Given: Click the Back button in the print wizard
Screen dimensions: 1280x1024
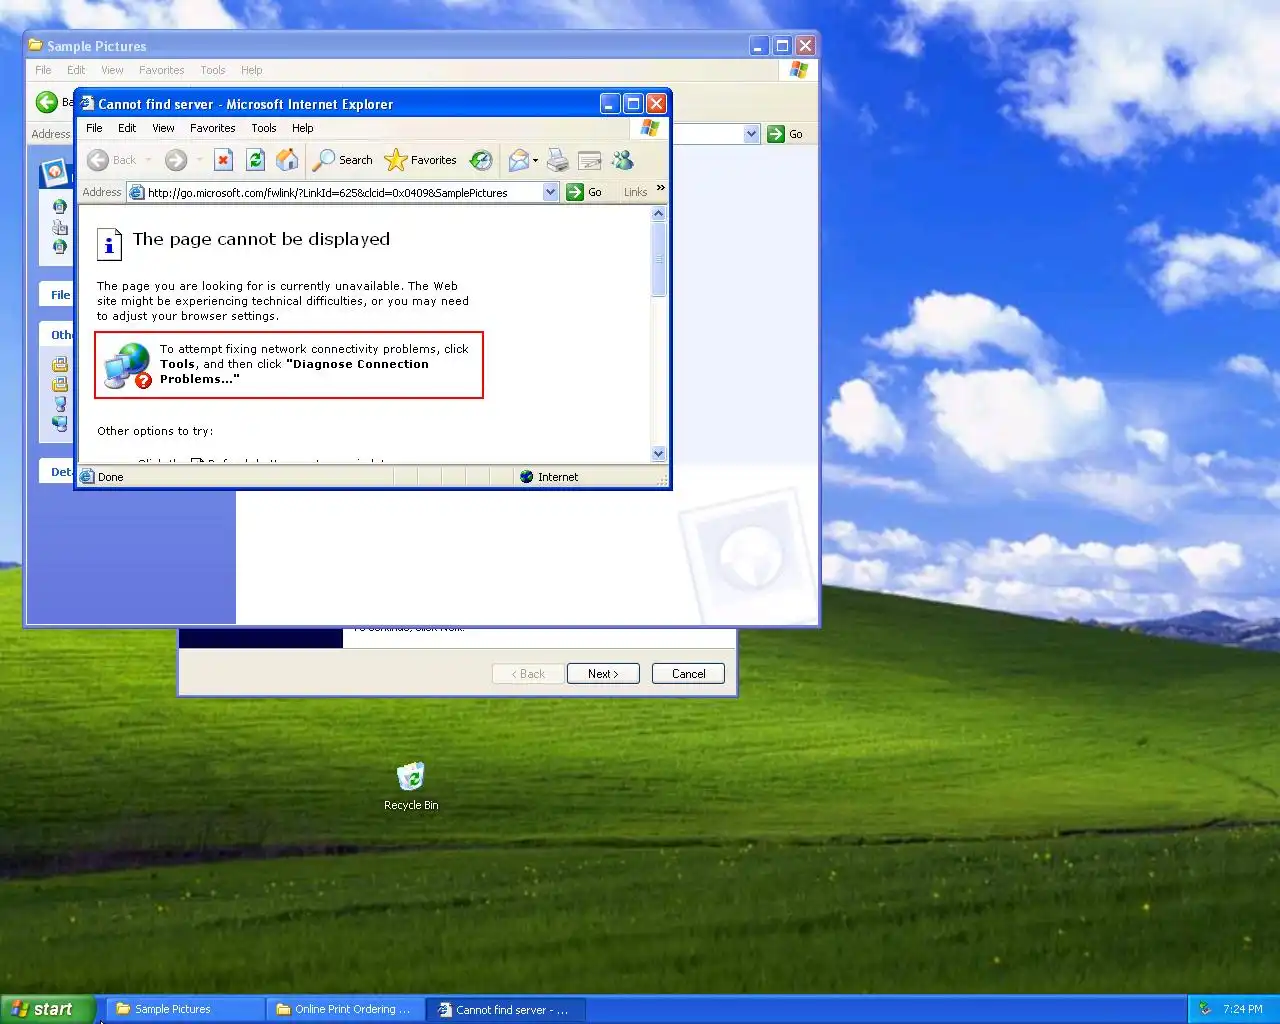Looking at the screenshot, I should point(528,674).
